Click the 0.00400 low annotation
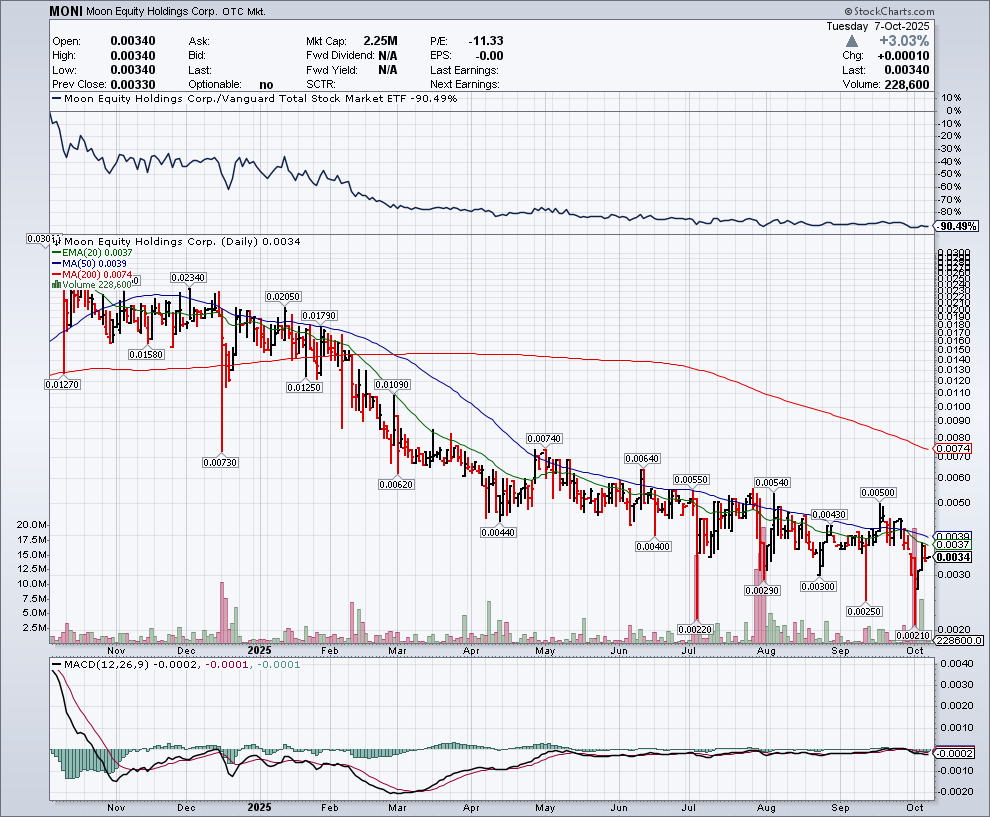 click(653, 546)
